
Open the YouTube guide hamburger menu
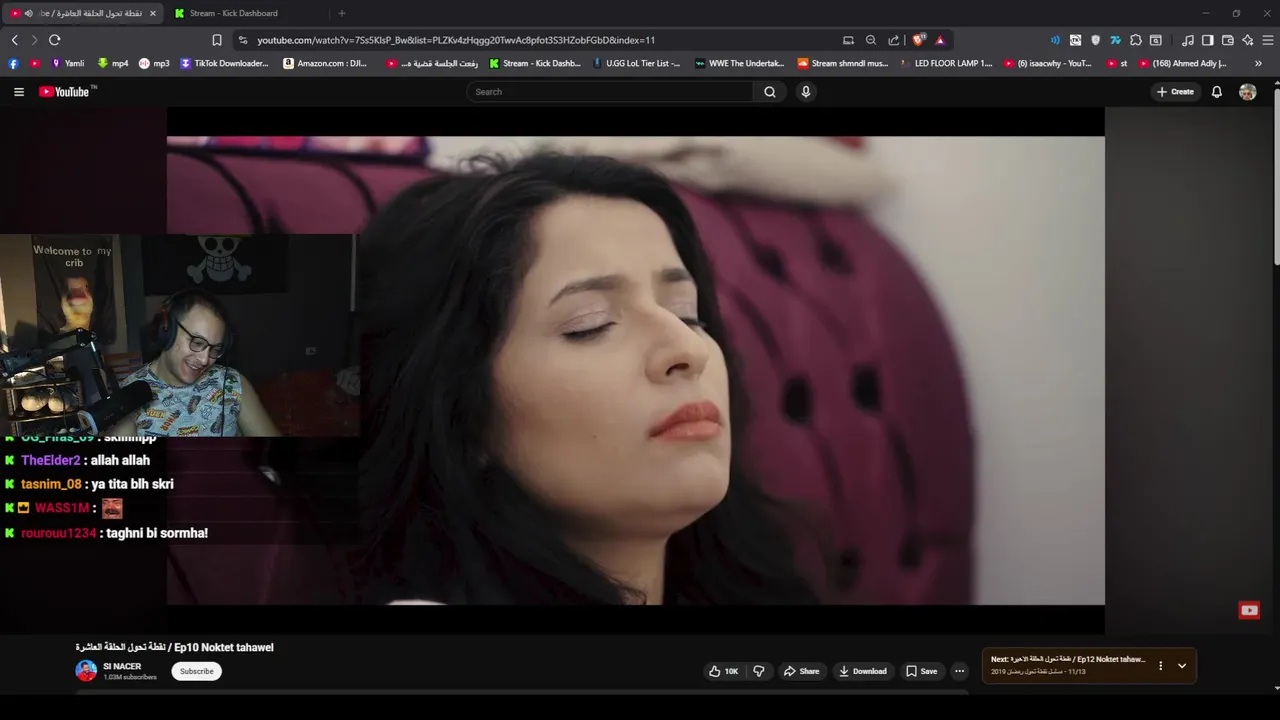tap(18, 92)
